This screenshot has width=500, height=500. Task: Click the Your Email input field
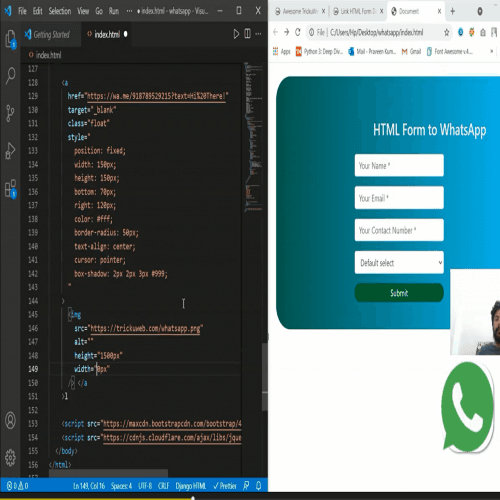(399, 198)
